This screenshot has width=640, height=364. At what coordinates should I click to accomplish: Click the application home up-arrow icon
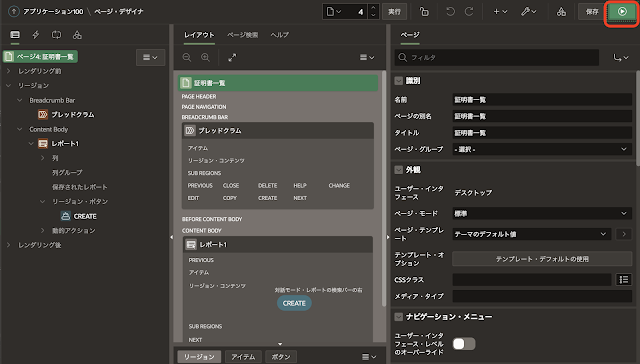pos(13,11)
